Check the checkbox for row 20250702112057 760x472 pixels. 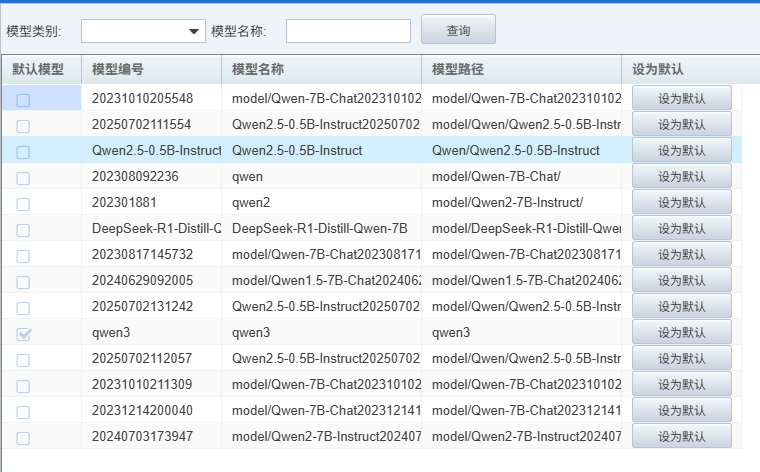[23, 361]
